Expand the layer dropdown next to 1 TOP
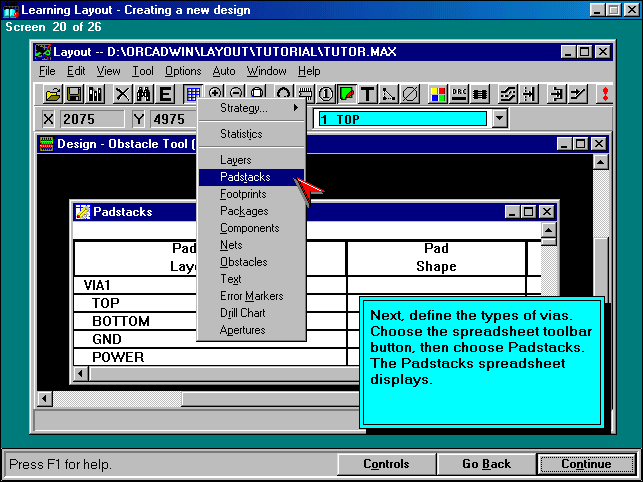The image size is (643, 482). [500, 119]
